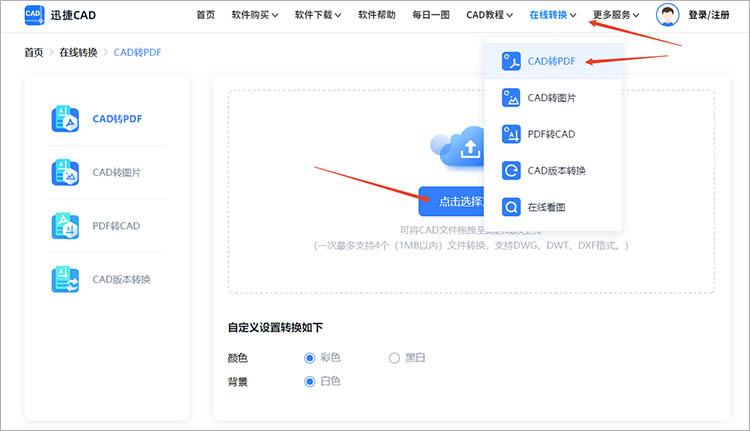Choose PDF转CAD text in dropdown menu
This screenshot has height=431, width=750.
pos(551,134)
